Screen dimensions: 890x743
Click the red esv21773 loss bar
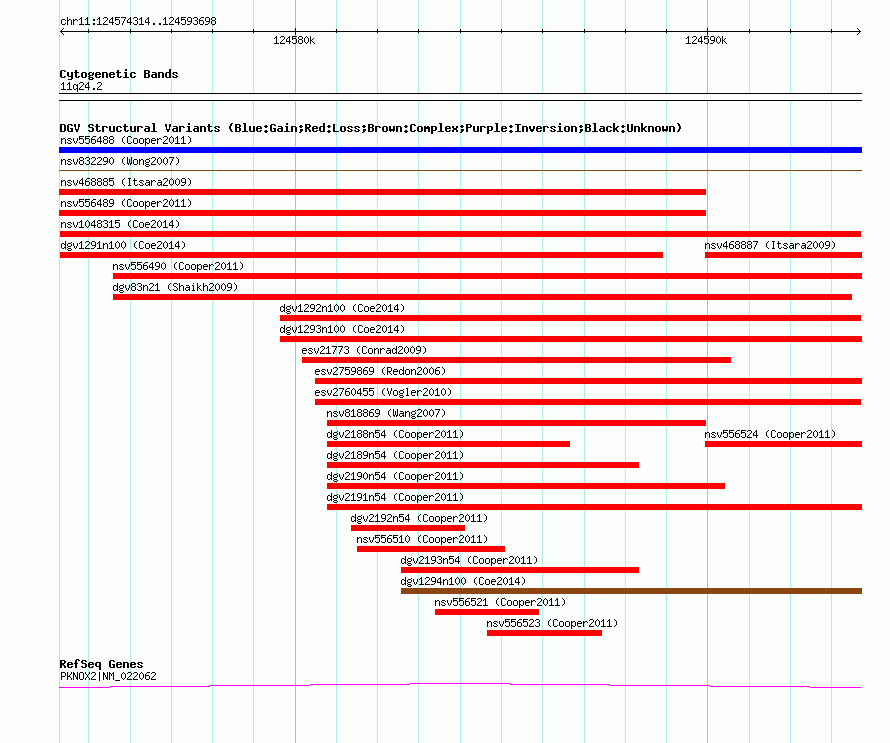pyautogui.click(x=517, y=360)
